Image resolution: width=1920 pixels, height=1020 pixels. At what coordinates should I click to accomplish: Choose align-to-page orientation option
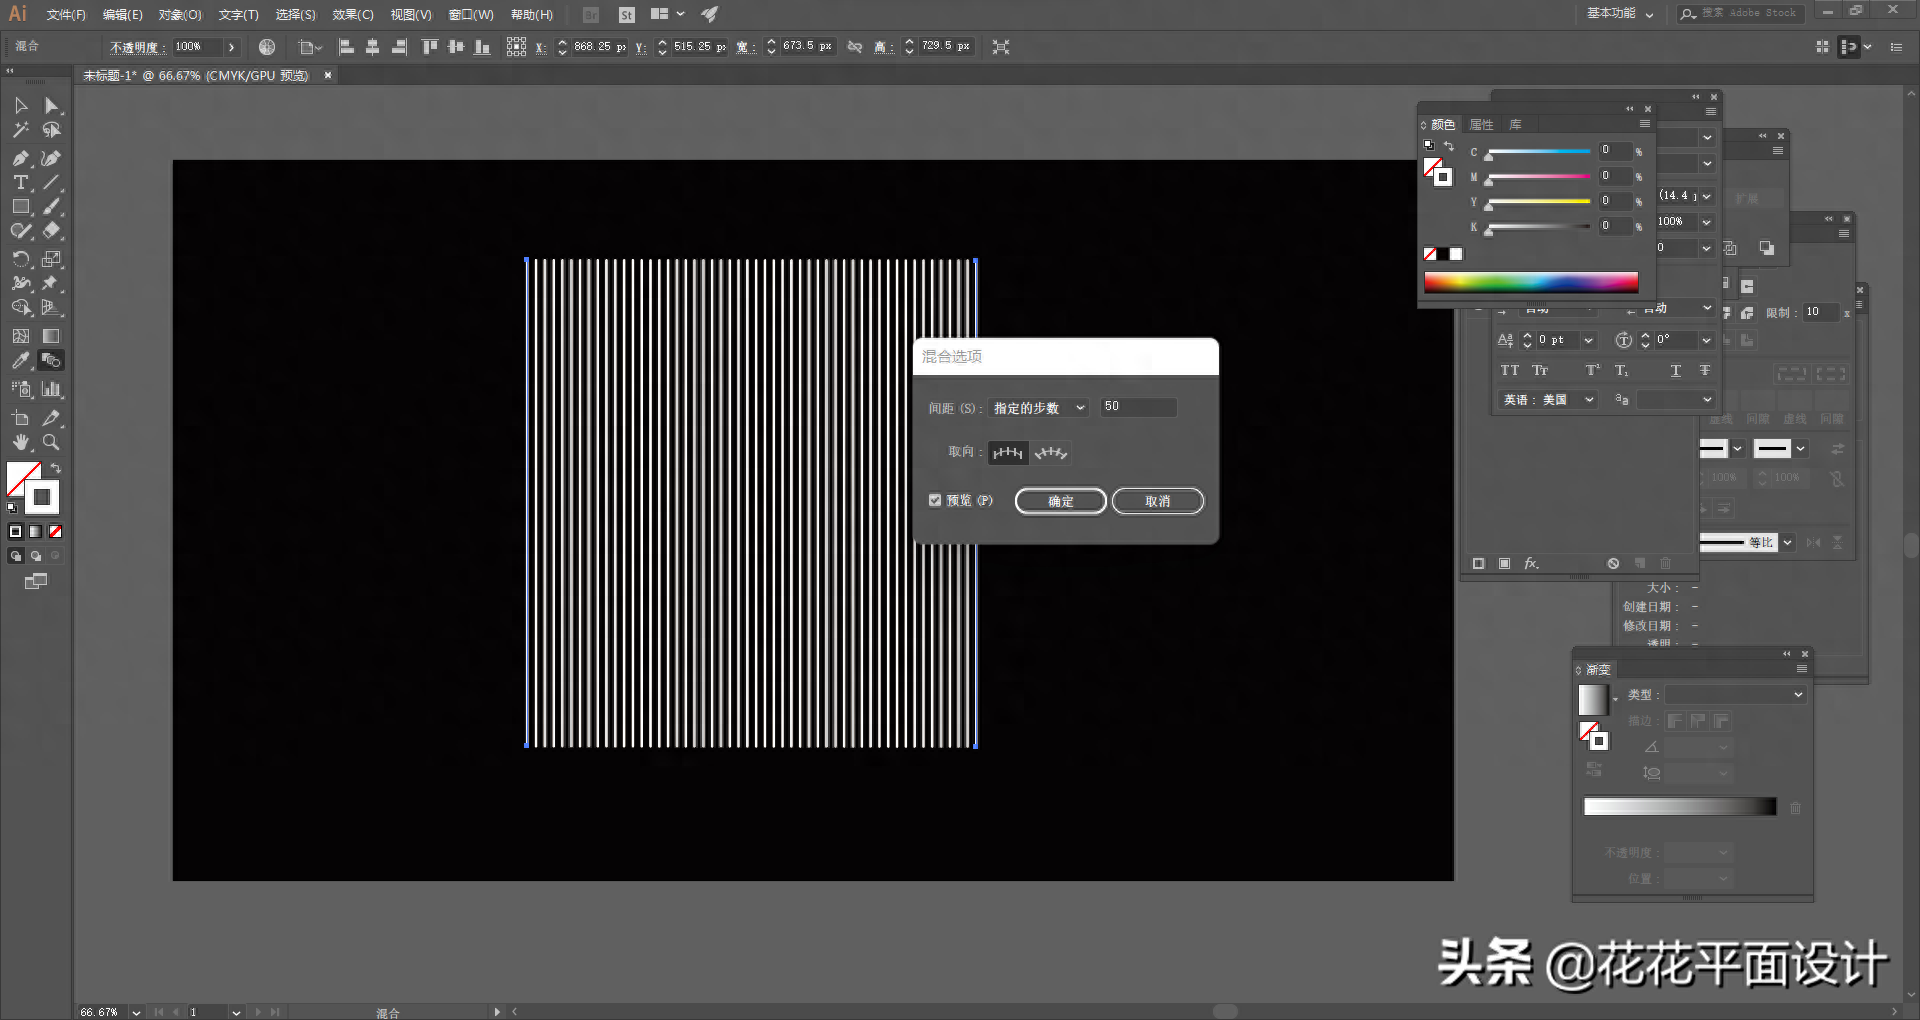[1008, 453]
